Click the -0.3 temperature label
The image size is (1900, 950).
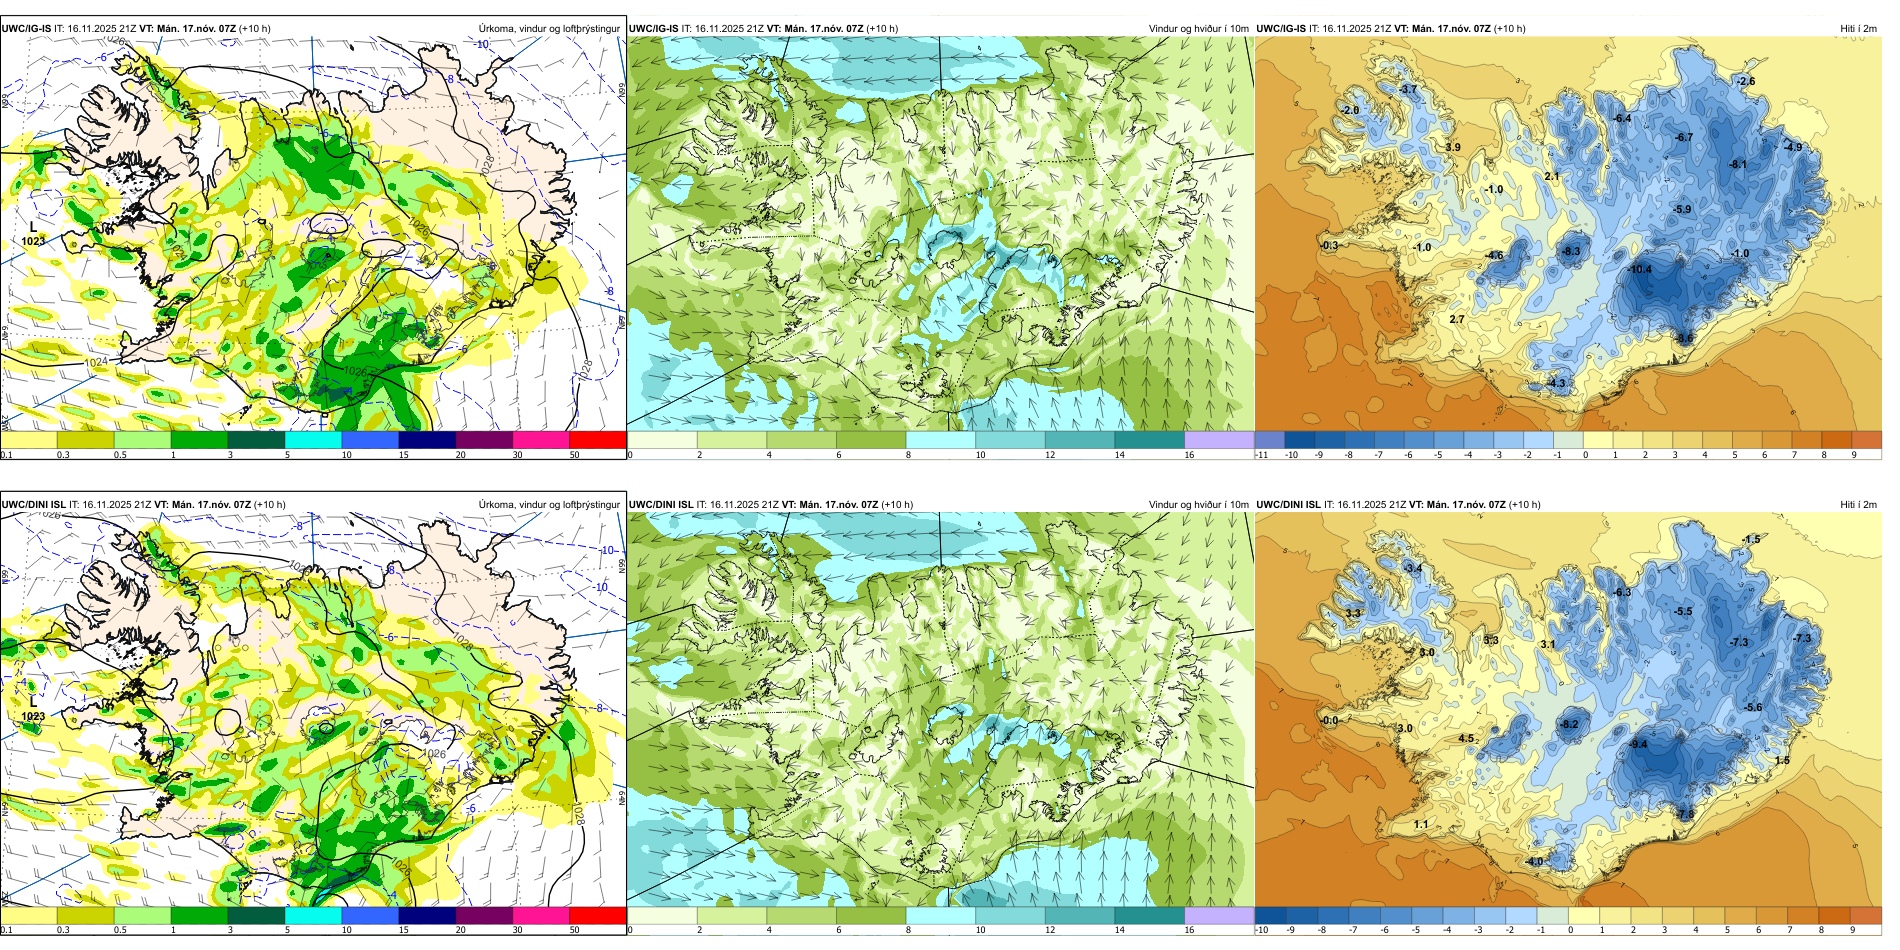[1329, 245]
